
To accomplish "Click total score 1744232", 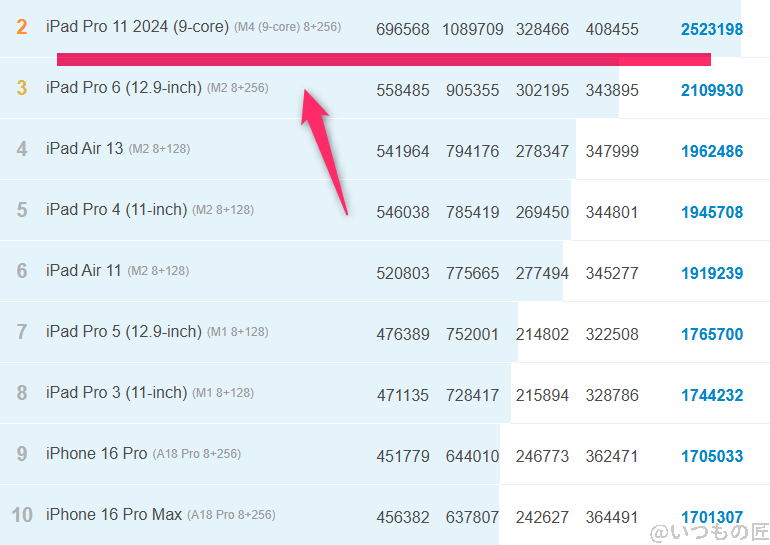I will 712,395.
